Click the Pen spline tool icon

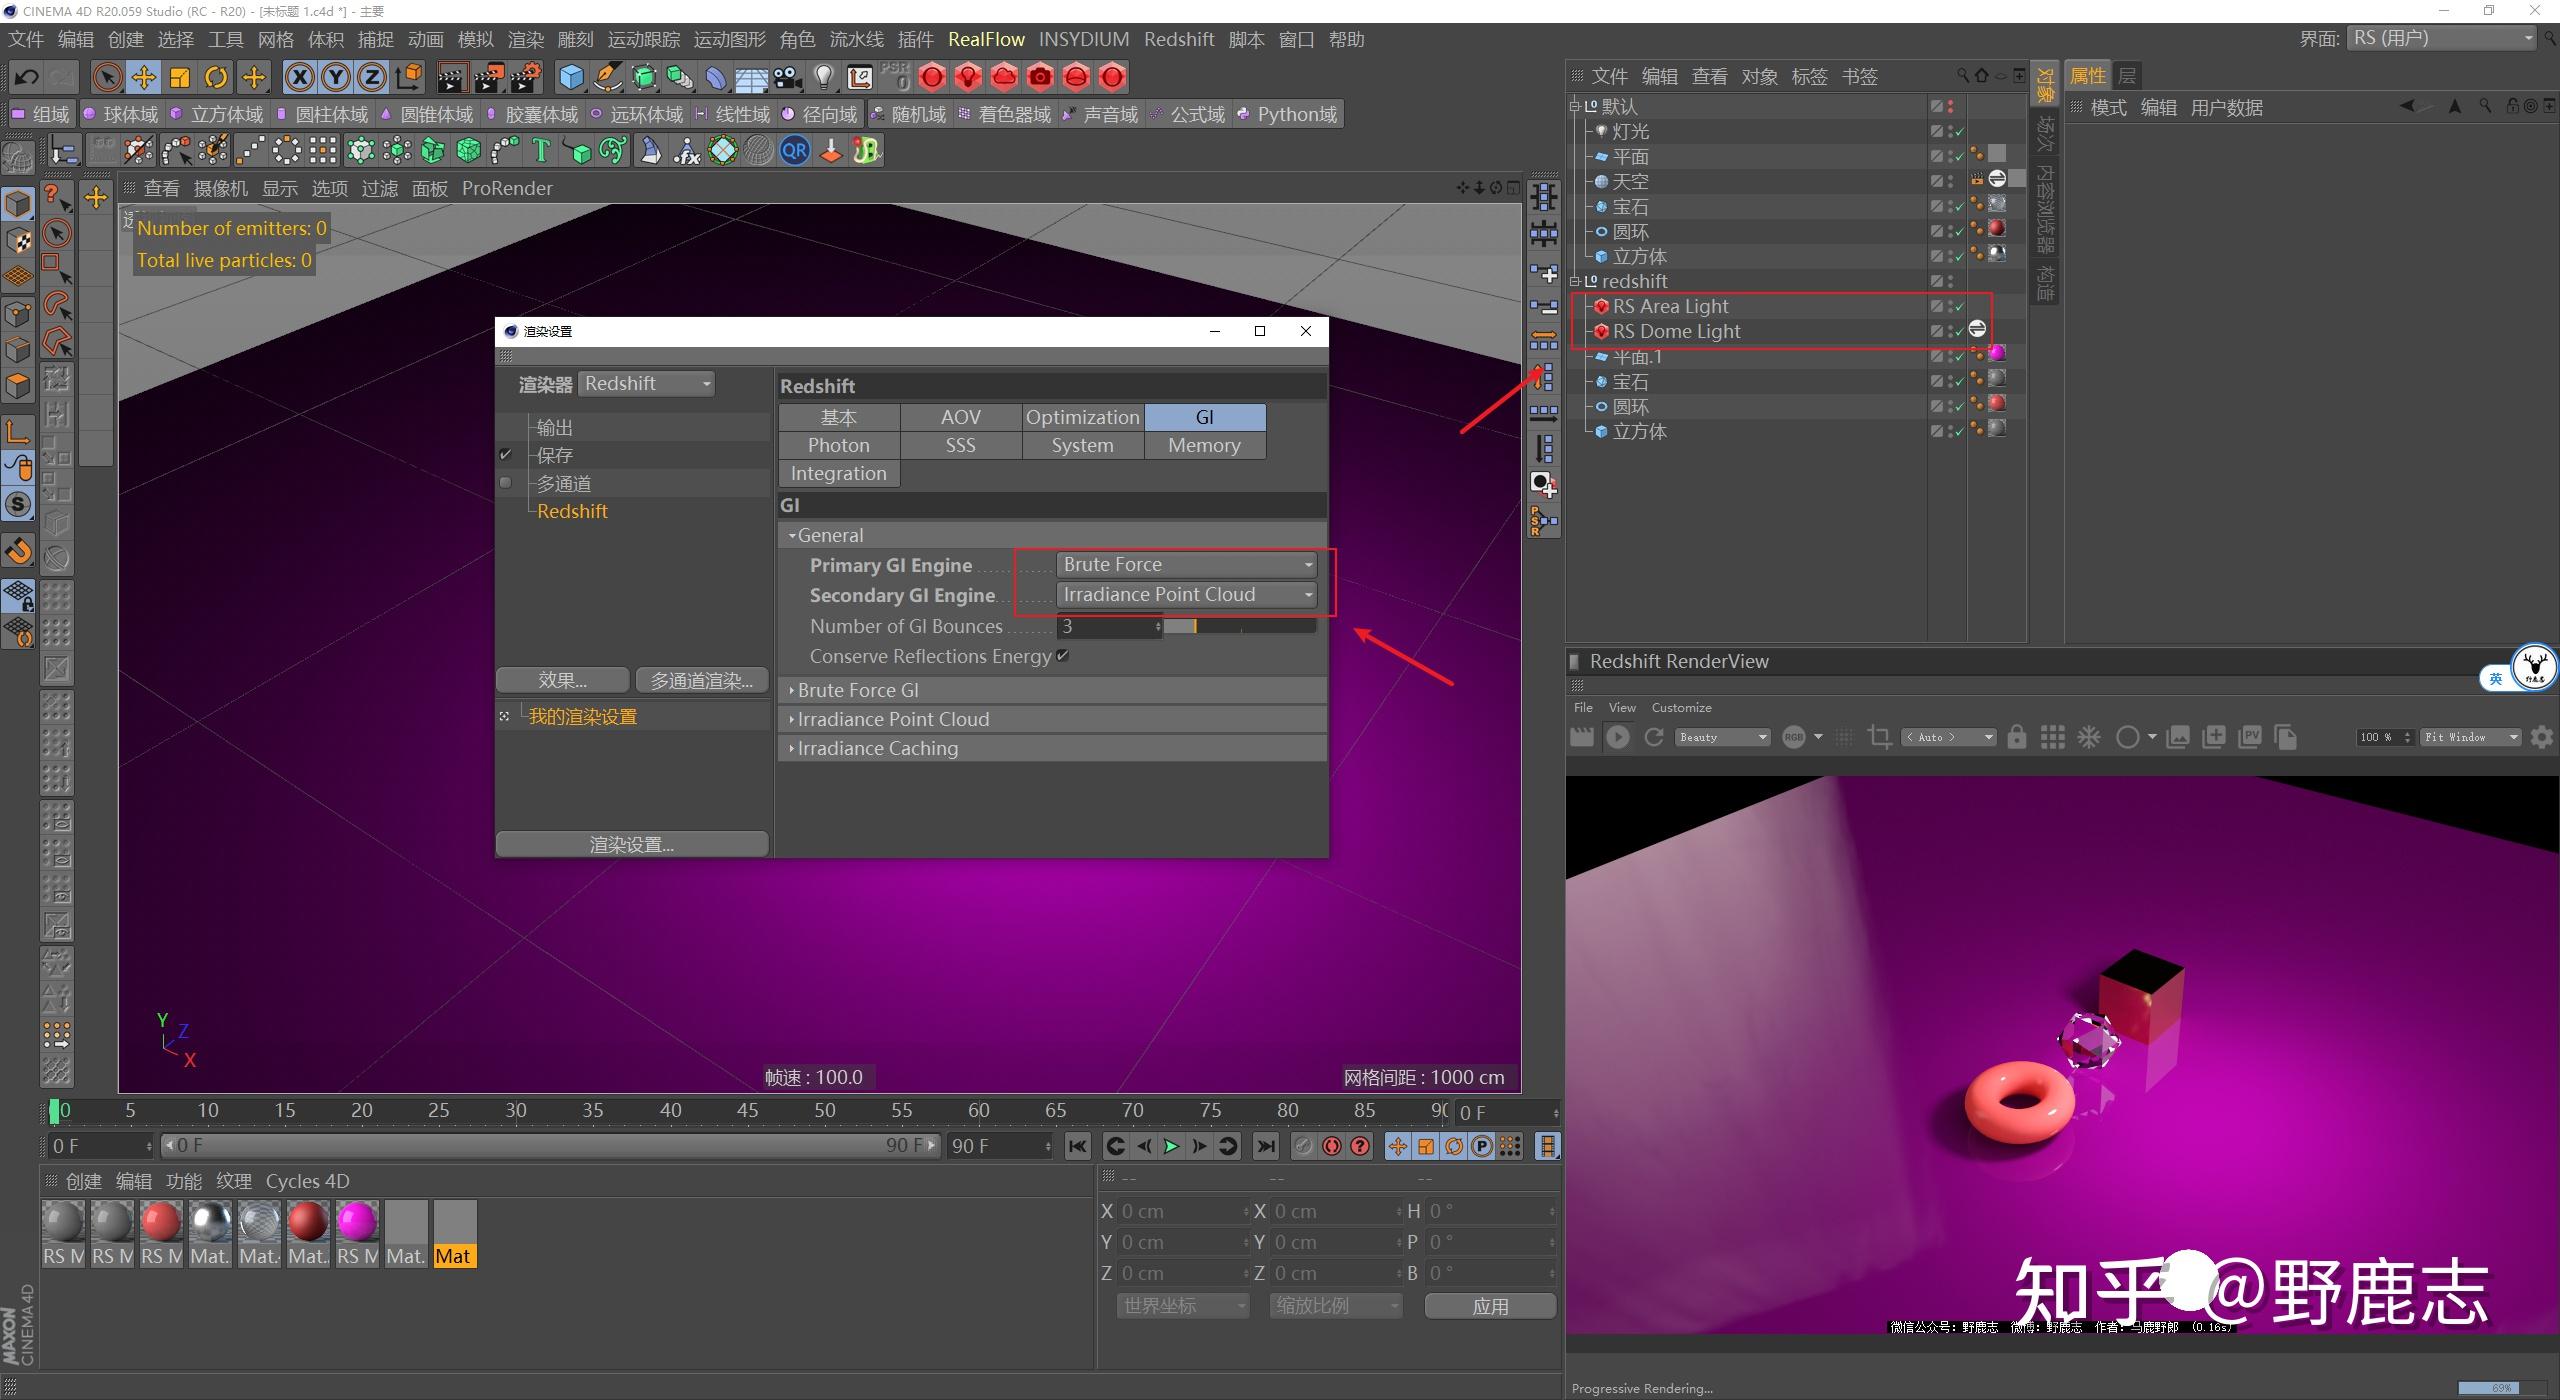pyautogui.click(x=608, y=77)
